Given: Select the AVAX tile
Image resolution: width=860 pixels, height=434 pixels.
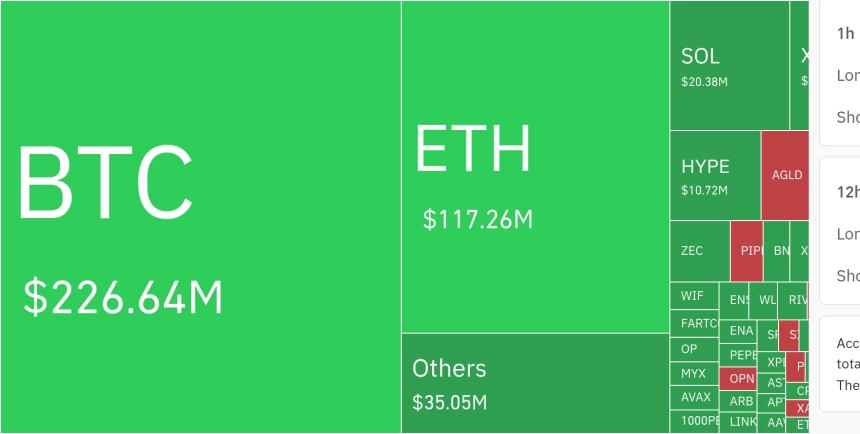Looking at the screenshot, I should 694,397.
